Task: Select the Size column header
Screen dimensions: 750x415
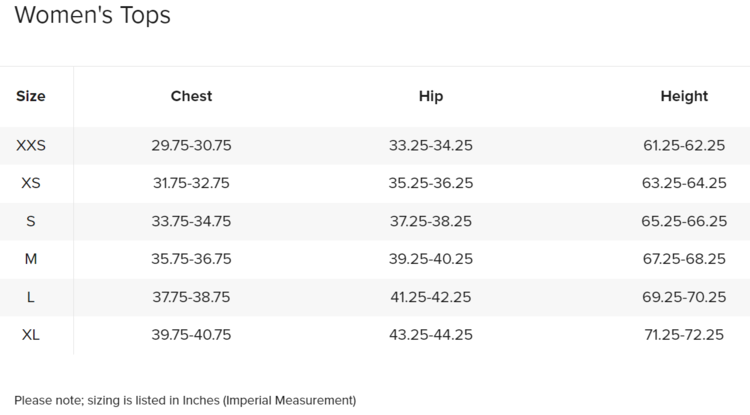Action: pyautogui.click(x=31, y=97)
